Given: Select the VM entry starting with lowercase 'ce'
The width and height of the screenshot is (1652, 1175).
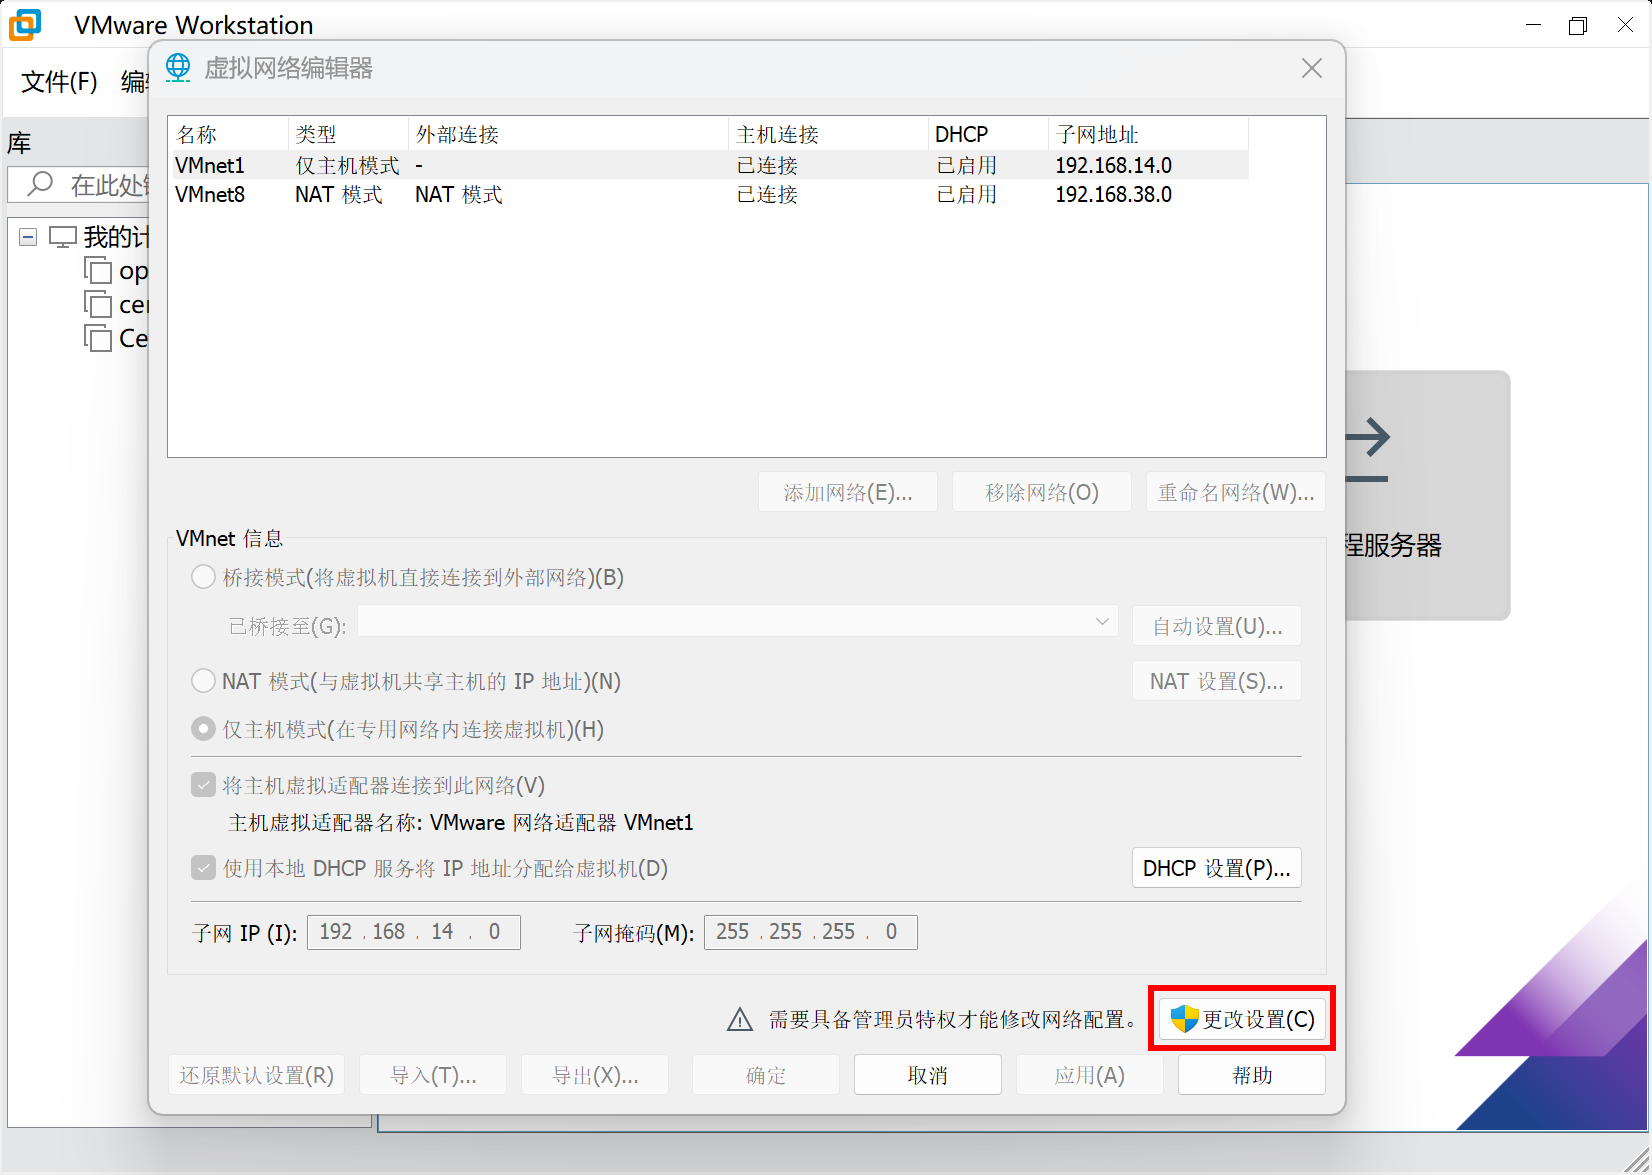Looking at the screenshot, I should click(117, 305).
